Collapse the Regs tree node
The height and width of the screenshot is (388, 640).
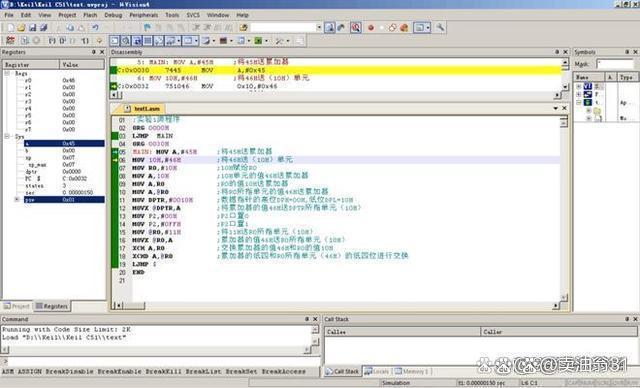coord(7,73)
